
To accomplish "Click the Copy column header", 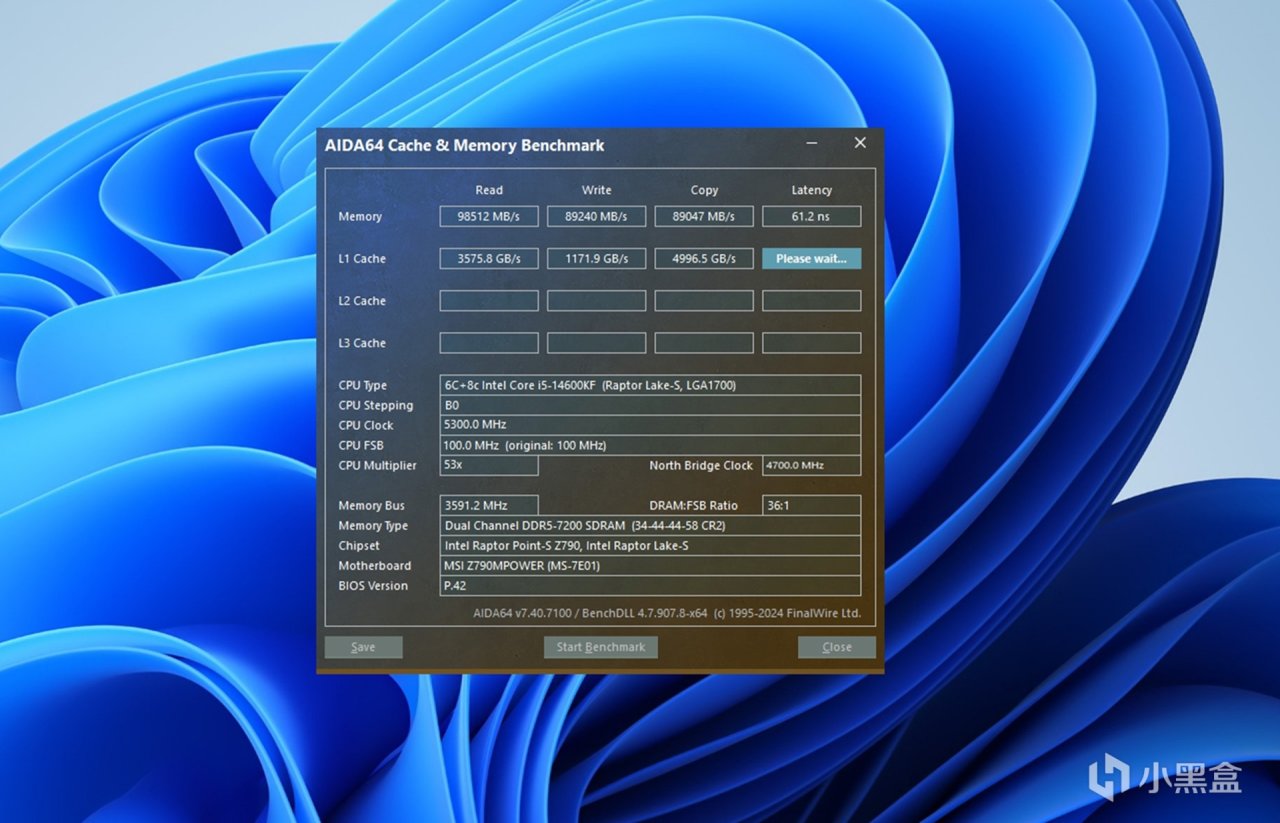I will point(704,190).
